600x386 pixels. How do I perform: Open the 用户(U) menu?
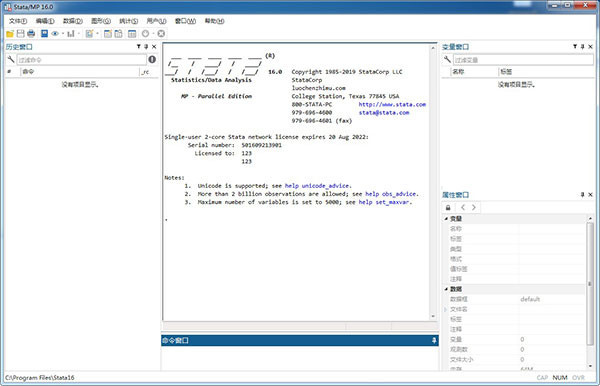(156, 21)
